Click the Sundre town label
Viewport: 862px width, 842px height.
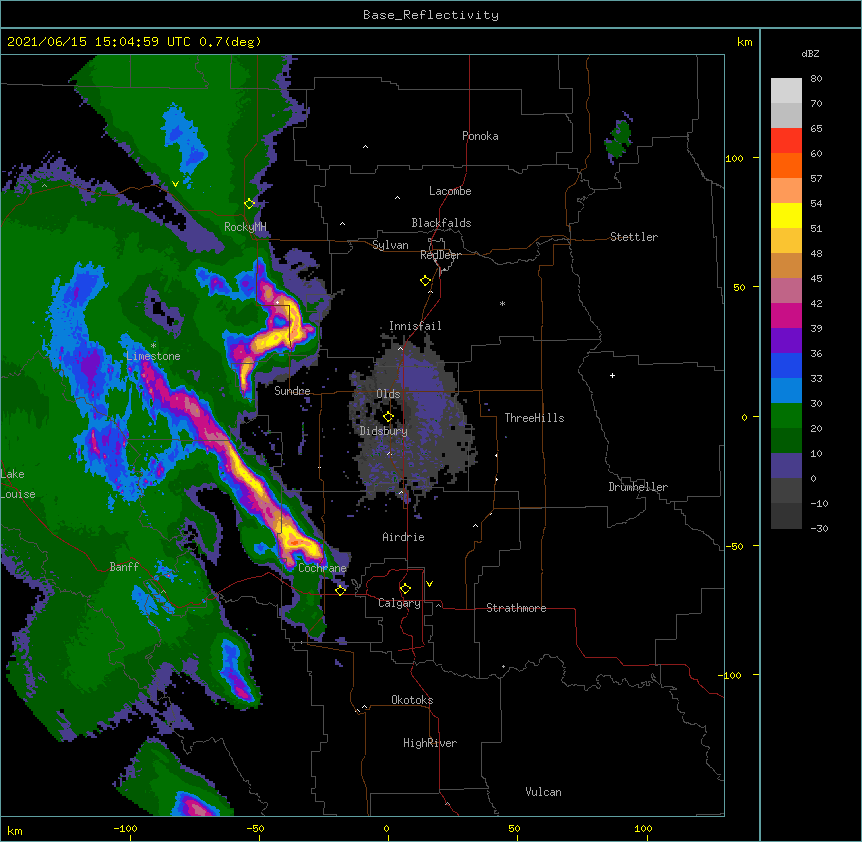tap(292, 391)
